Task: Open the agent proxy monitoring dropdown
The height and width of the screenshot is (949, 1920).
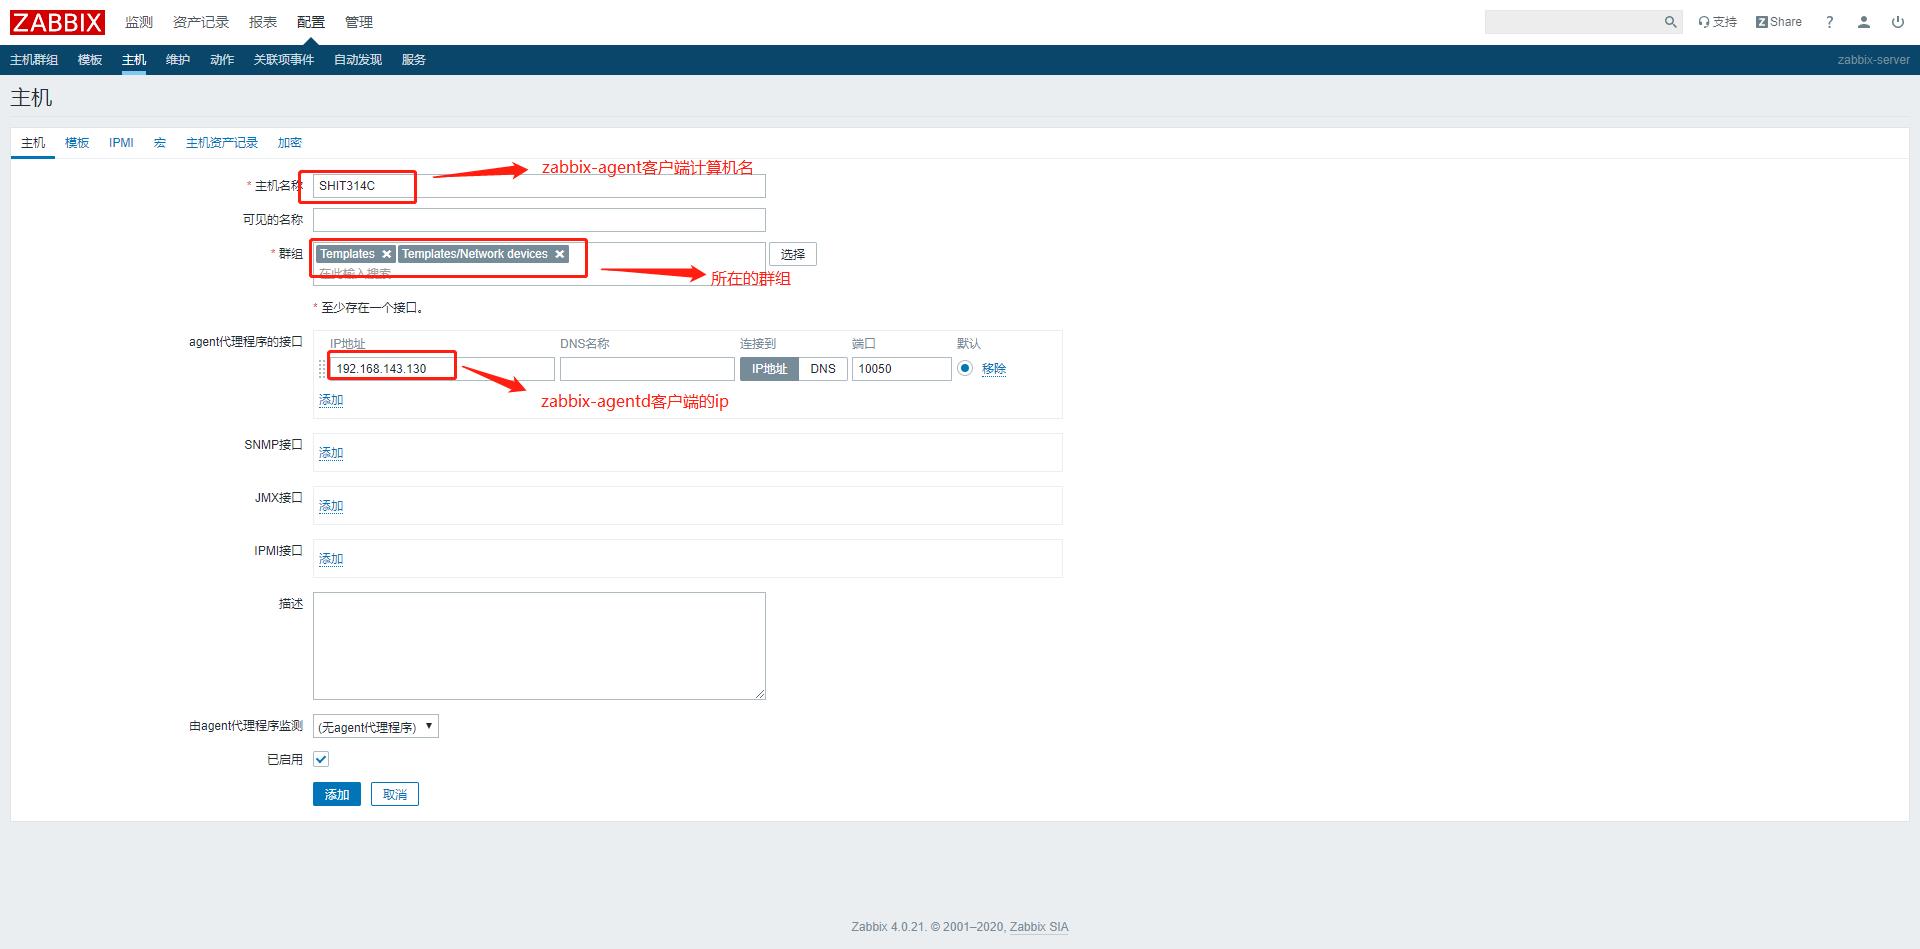Action: [x=376, y=726]
